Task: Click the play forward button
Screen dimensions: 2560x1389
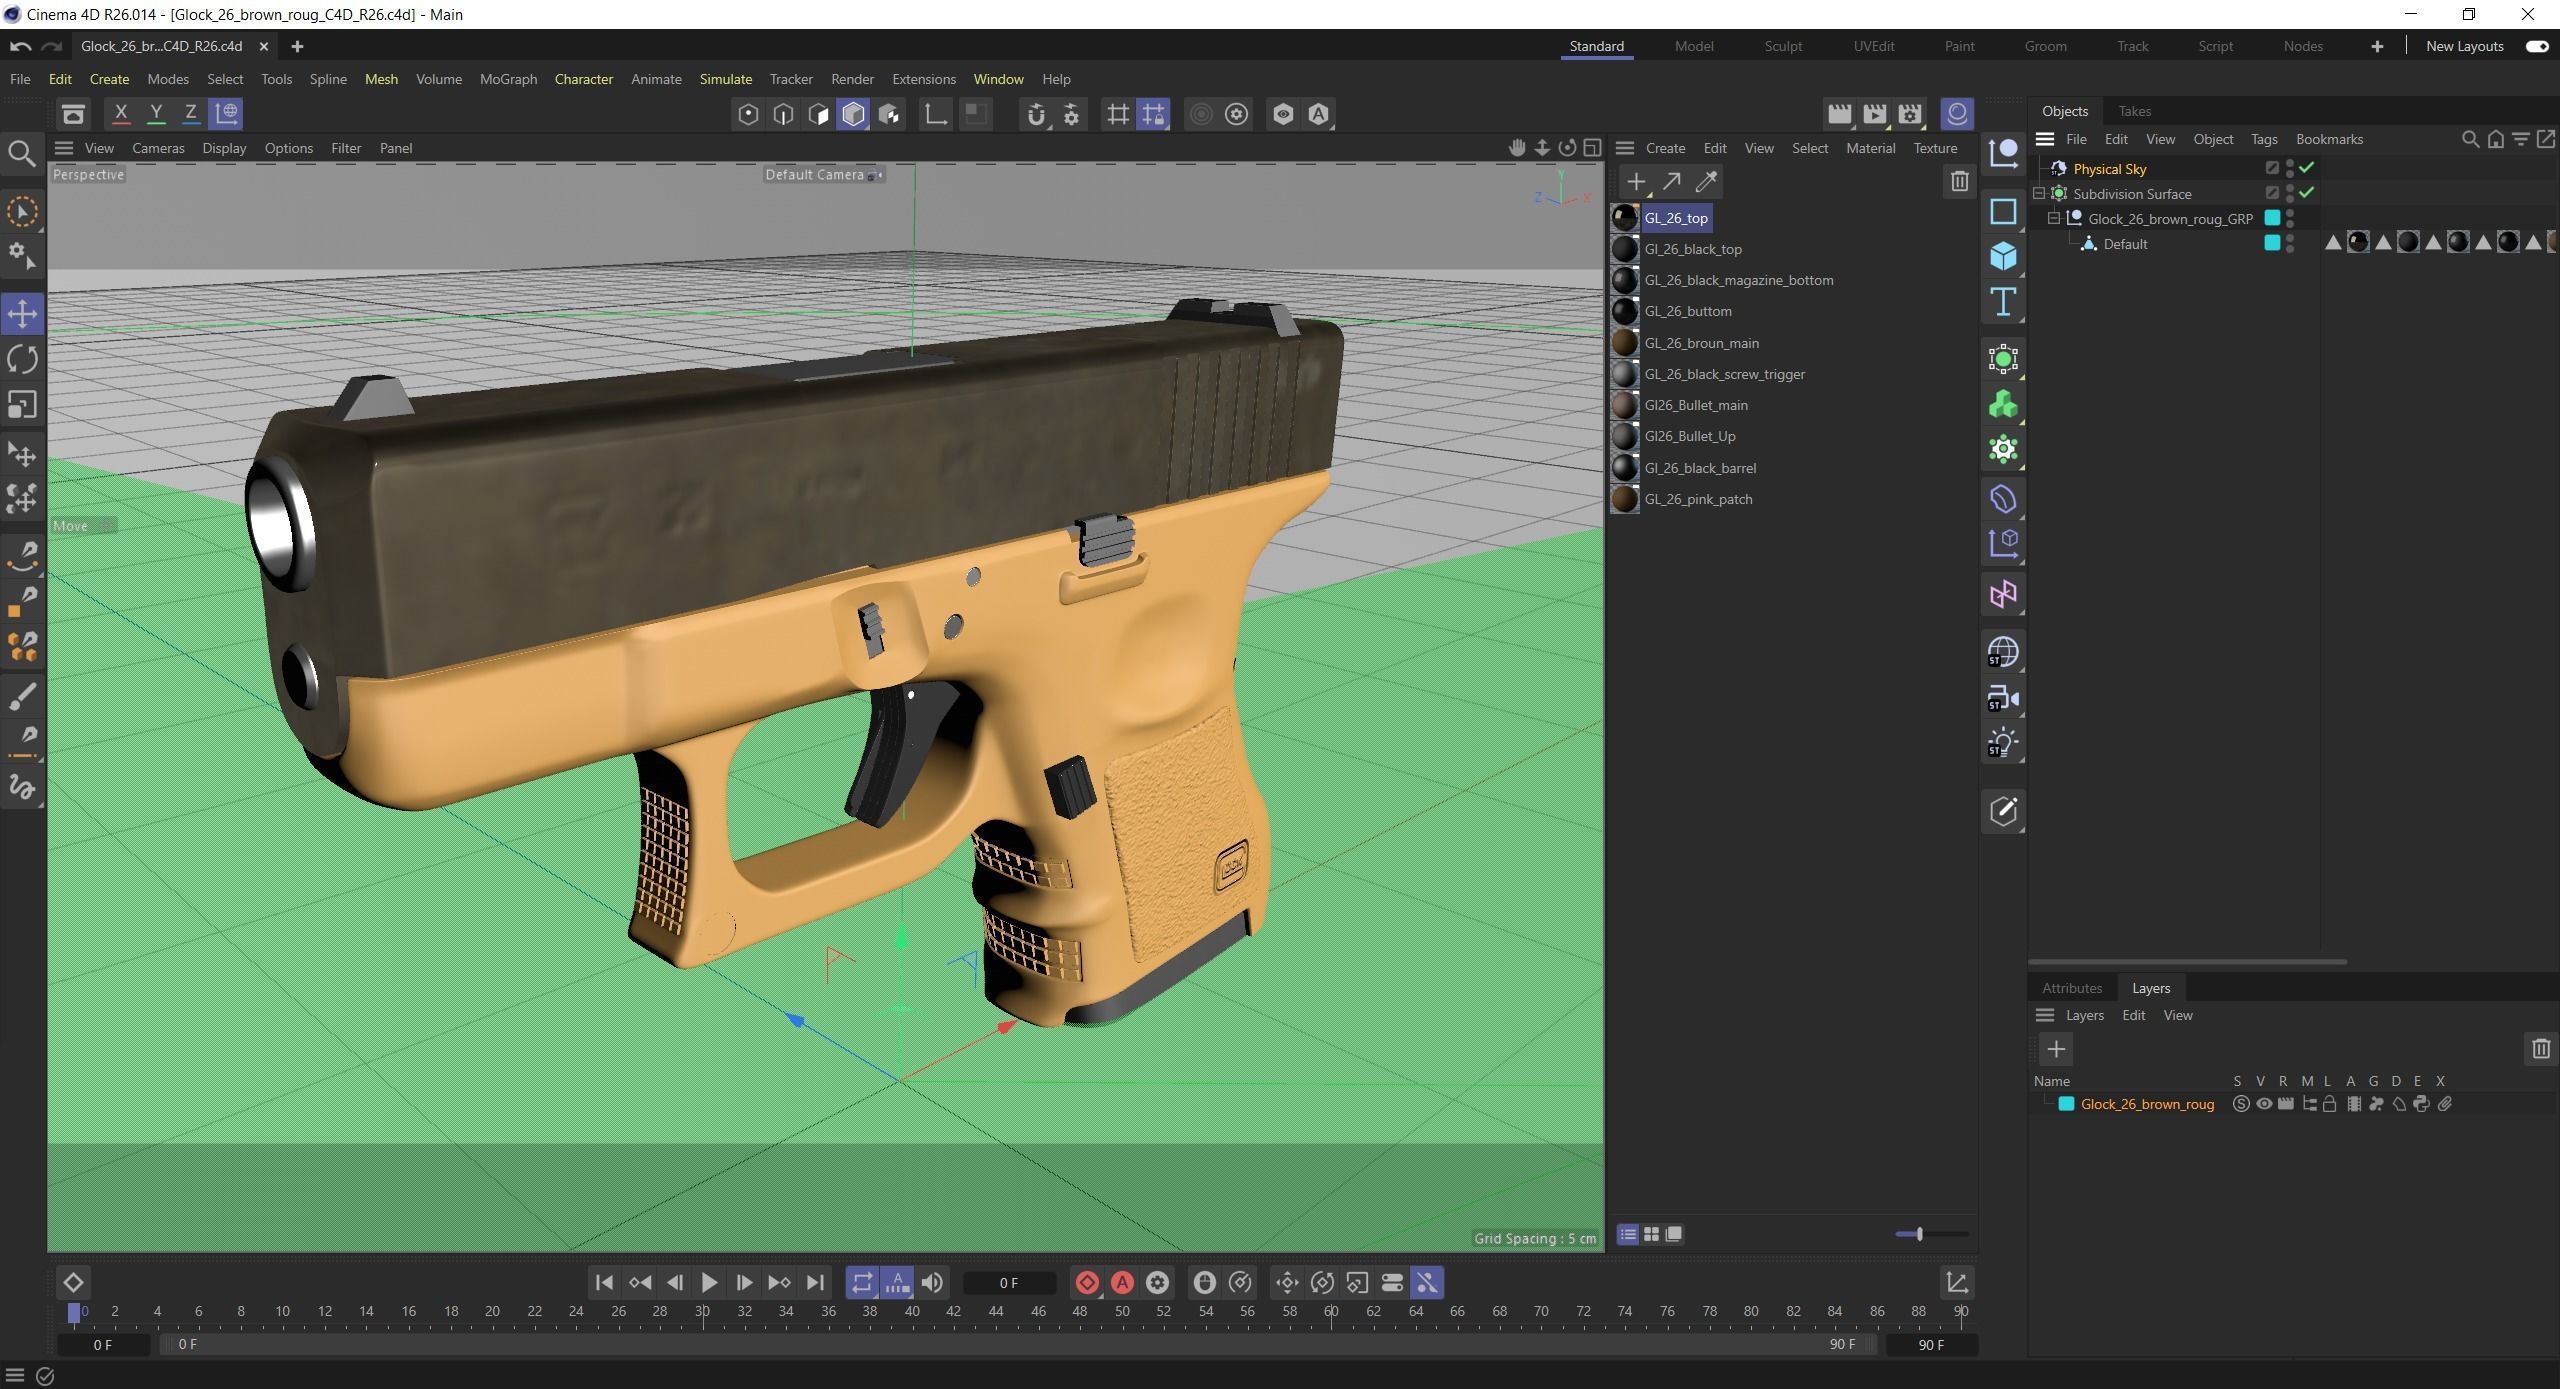Action: point(709,1282)
